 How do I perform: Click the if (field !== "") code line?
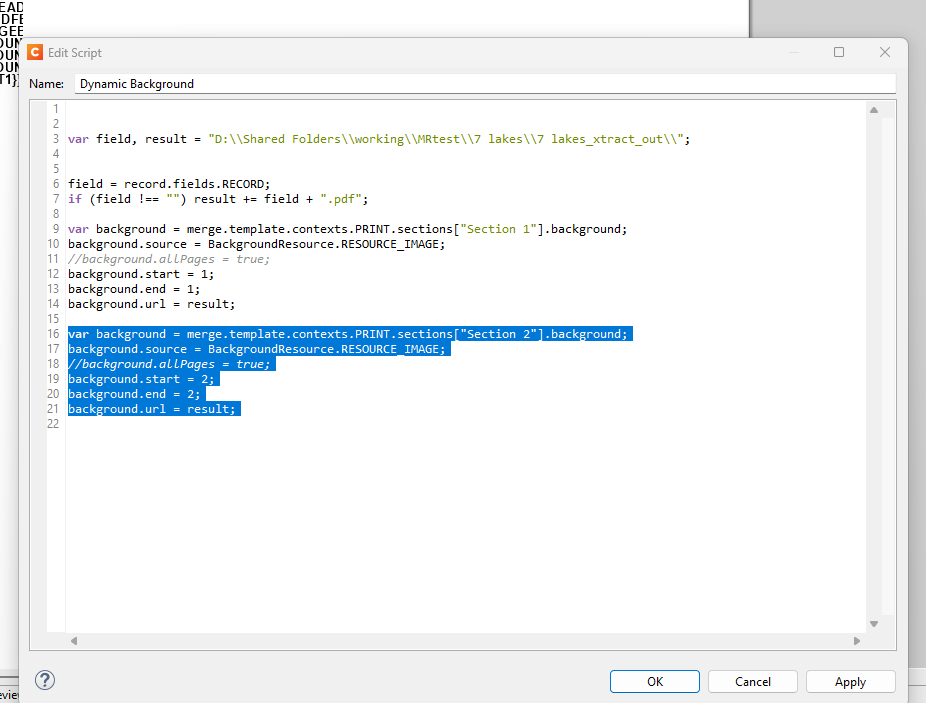[x=218, y=199]
